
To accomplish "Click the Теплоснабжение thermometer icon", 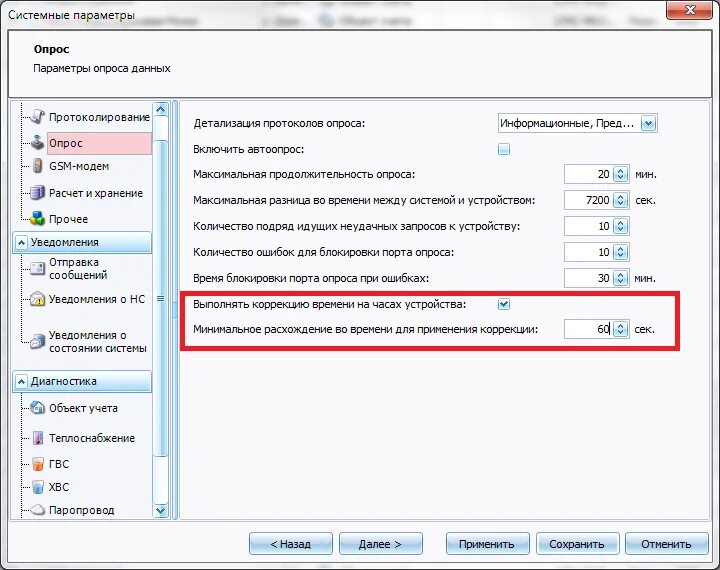I will pyautogui.click(x=38, y=438).
